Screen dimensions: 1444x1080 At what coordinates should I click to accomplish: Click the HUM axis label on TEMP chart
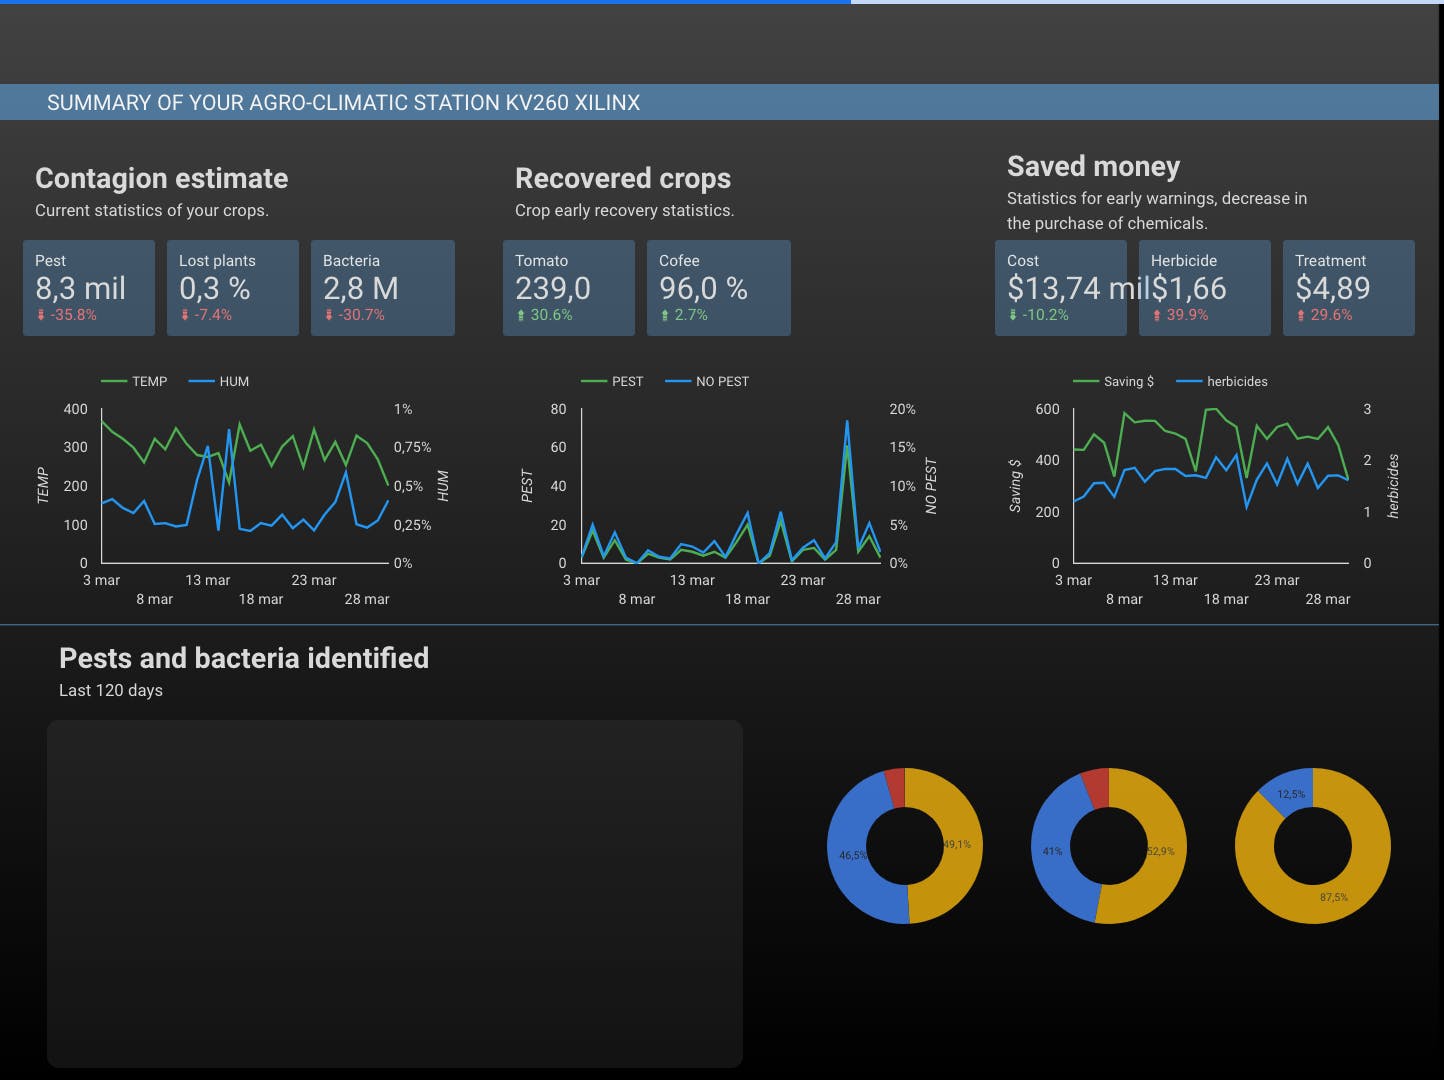[443, 486]
